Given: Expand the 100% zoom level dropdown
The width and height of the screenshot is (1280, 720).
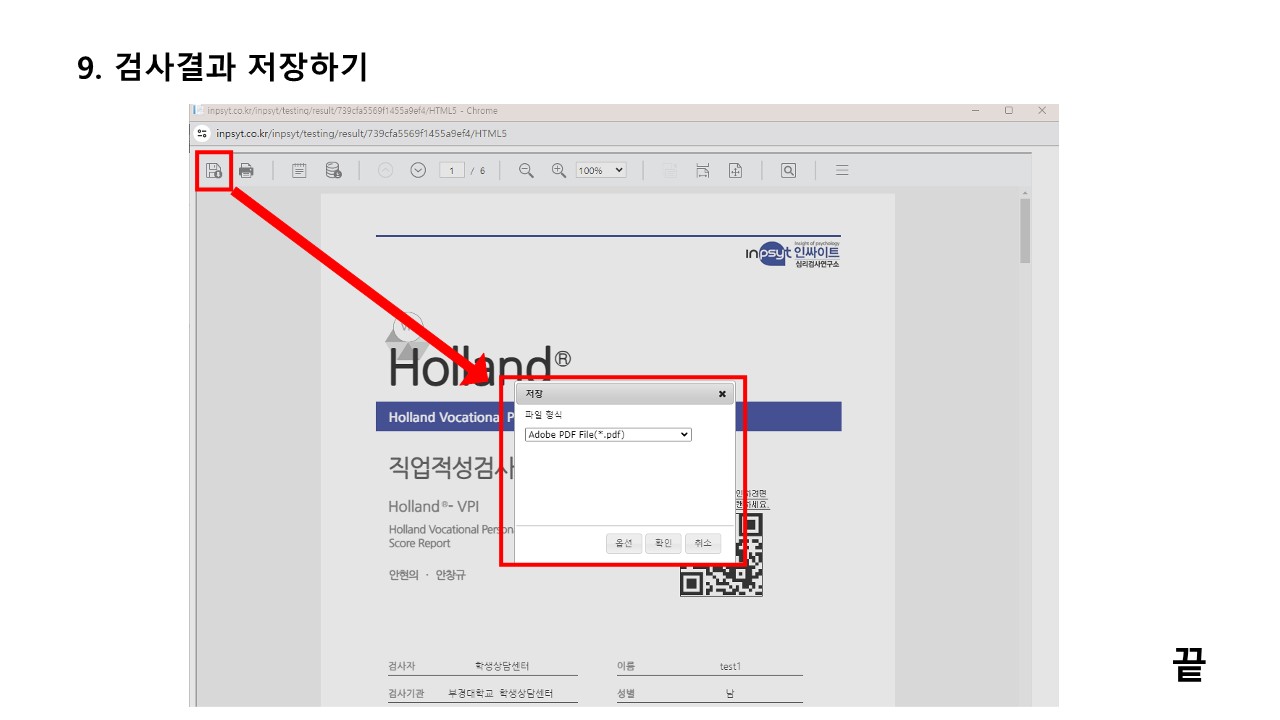Looking at the screenshot, I should 601,170.
